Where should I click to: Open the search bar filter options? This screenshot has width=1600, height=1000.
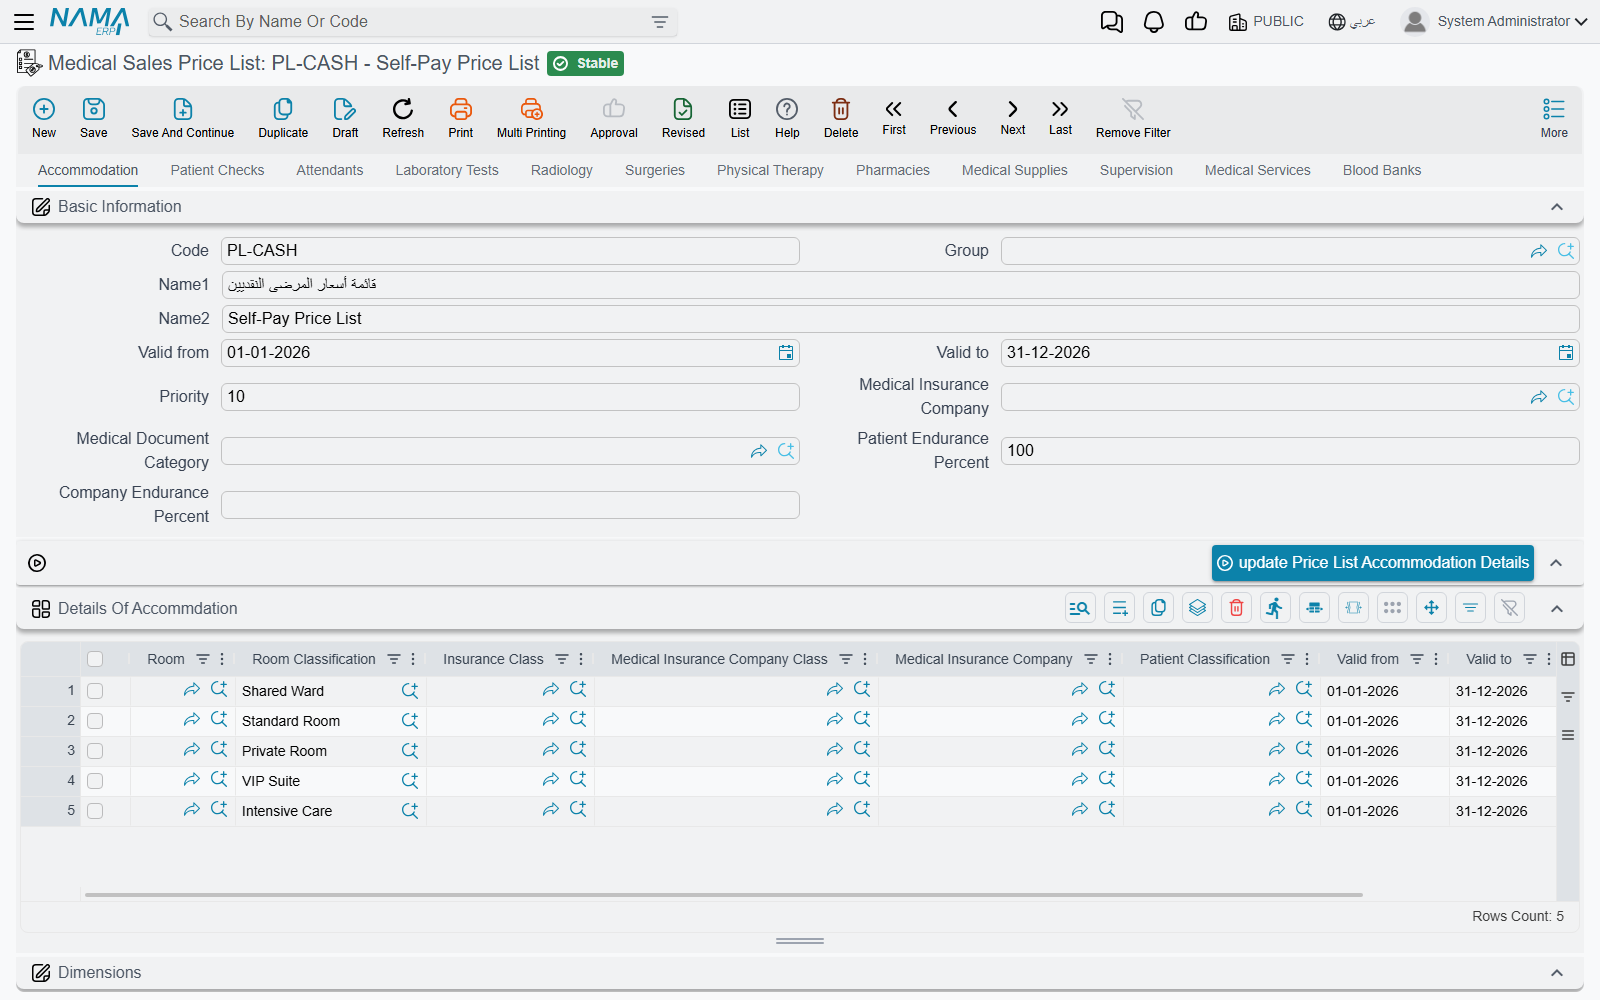pyautogui.click(x=660, y=22)
